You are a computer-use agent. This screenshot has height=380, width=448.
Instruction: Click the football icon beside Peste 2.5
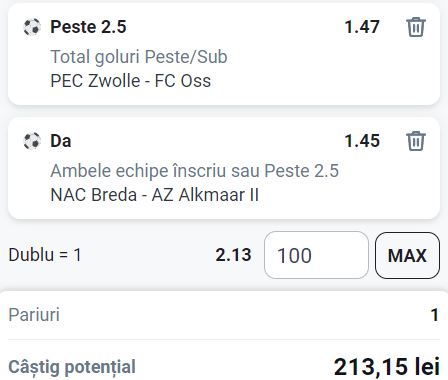[32, 27]
